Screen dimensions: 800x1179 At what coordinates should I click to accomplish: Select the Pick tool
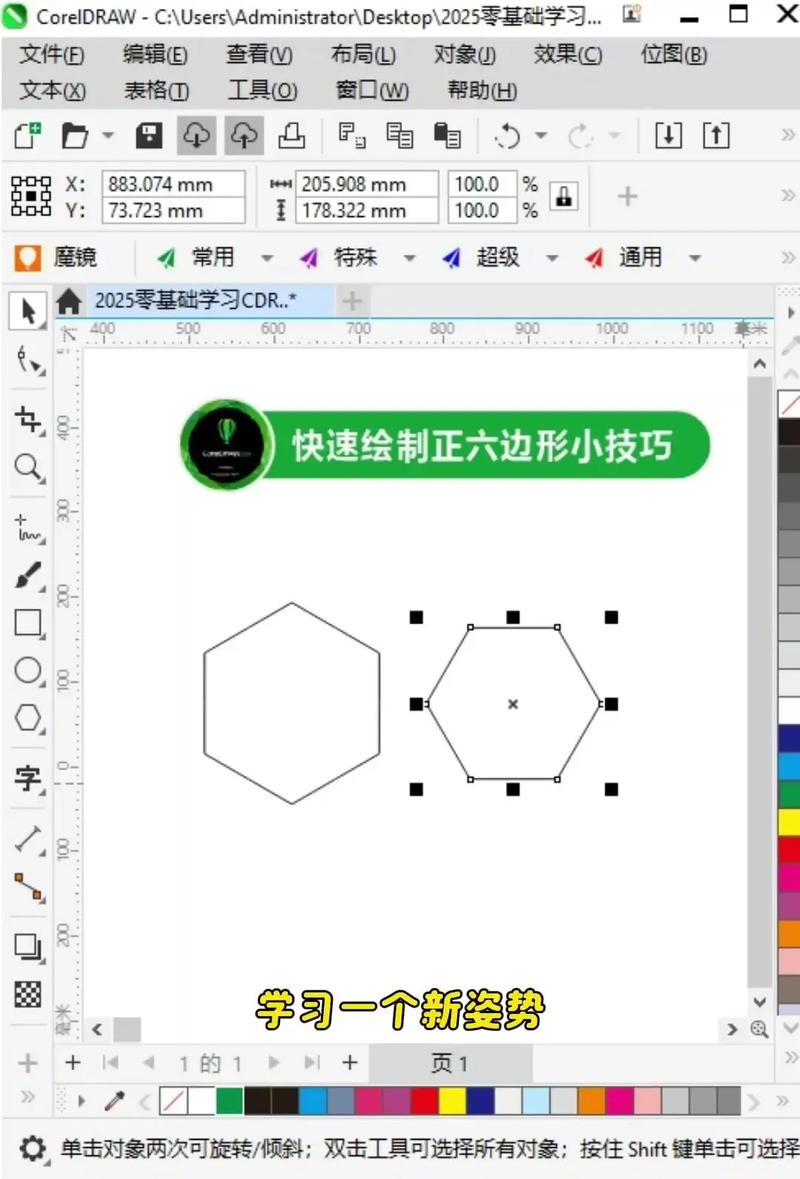point(28,312)
